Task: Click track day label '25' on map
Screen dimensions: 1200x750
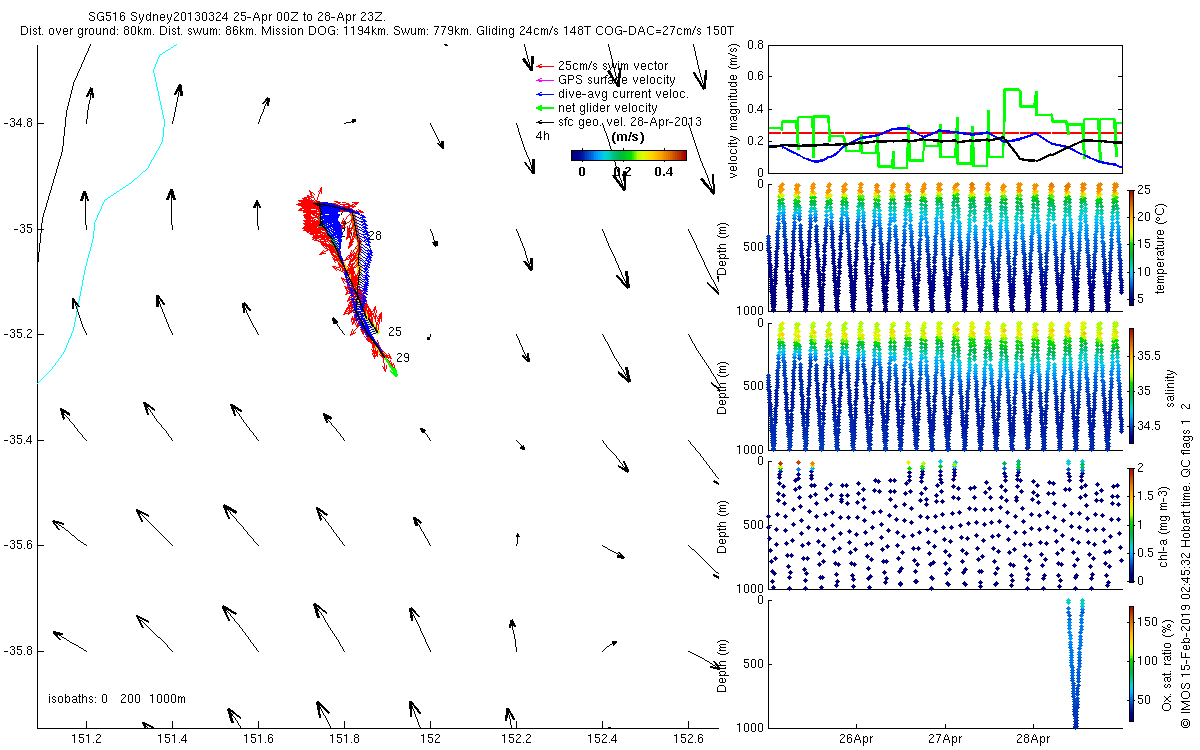Action: point(394,332)
